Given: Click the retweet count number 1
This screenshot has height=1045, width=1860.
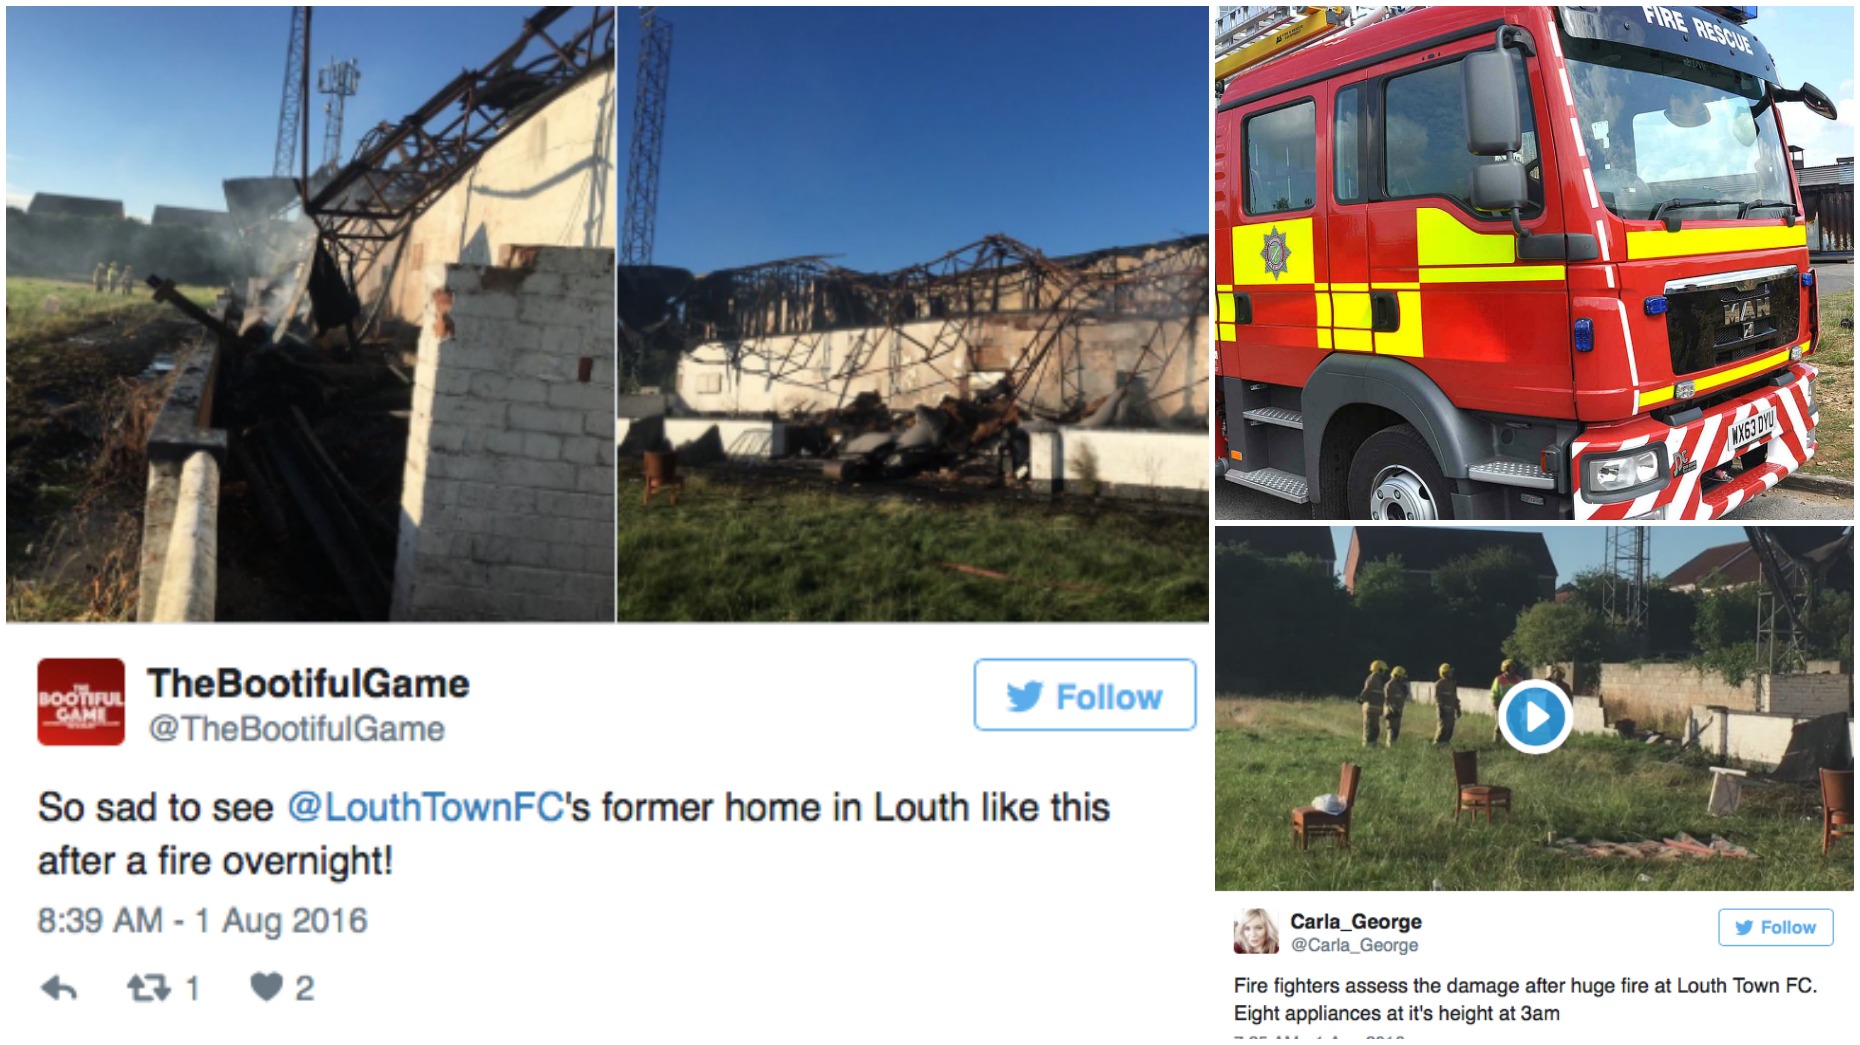Looking at the screenshot, I should click(192, 989).
